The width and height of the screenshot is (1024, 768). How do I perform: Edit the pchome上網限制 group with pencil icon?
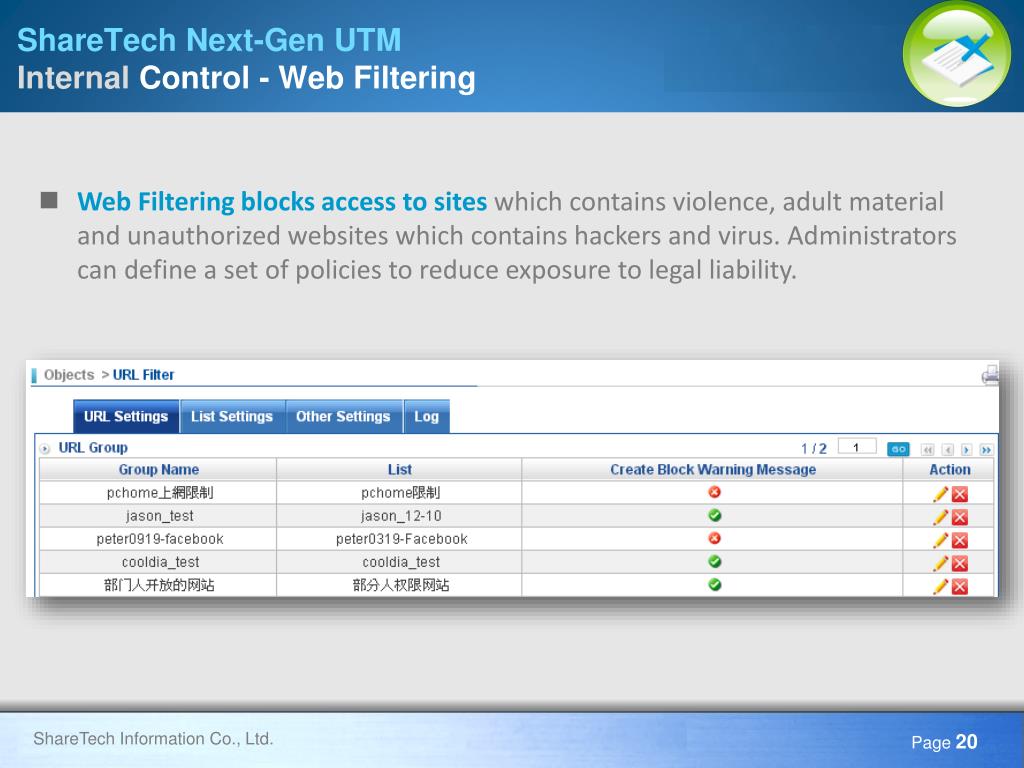pyautogui.click(x=940, y=494)
